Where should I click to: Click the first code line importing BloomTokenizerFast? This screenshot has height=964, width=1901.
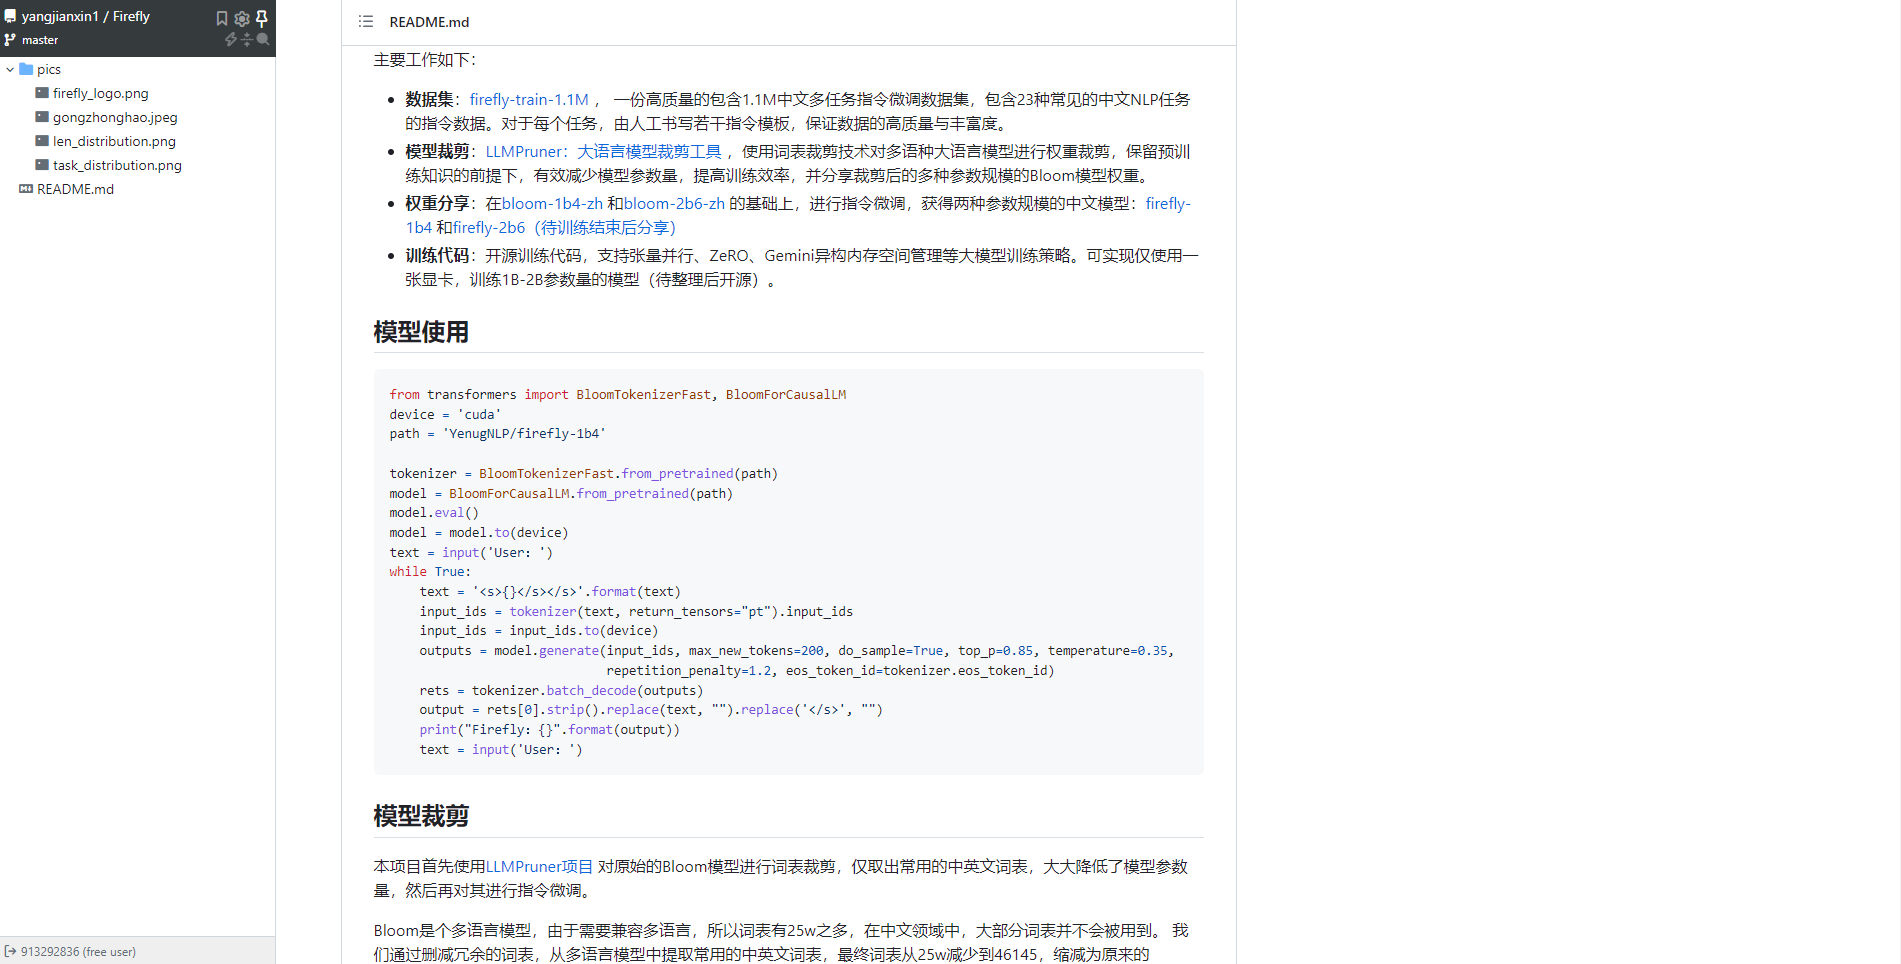coord(618,395)
